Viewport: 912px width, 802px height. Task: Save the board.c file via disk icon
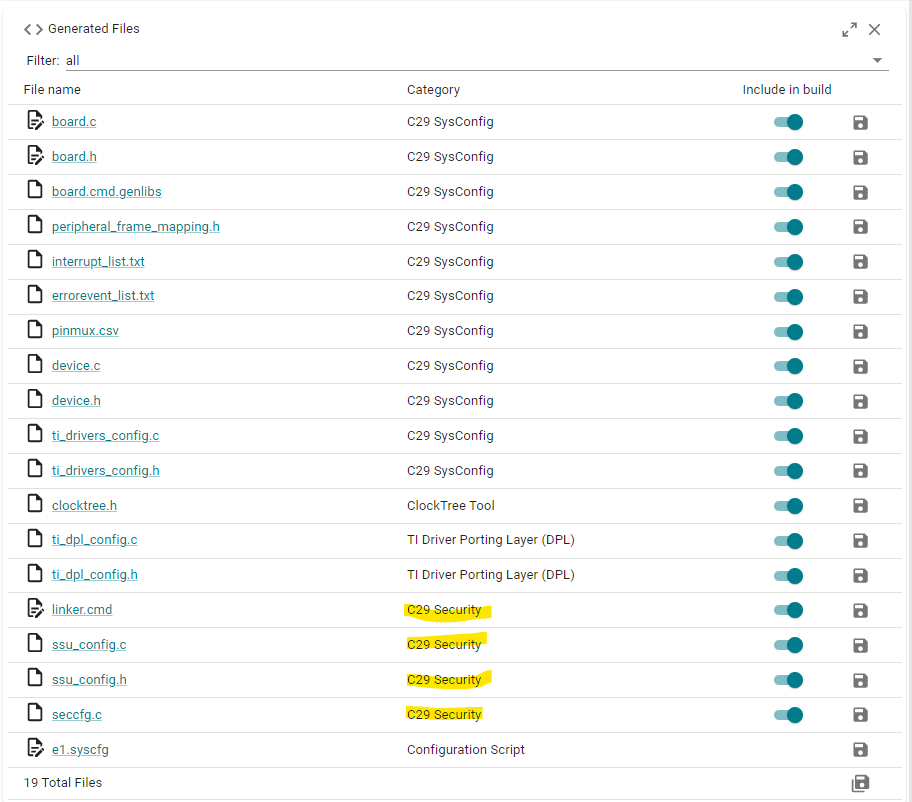pyautogui.click(x=860, y=122)
